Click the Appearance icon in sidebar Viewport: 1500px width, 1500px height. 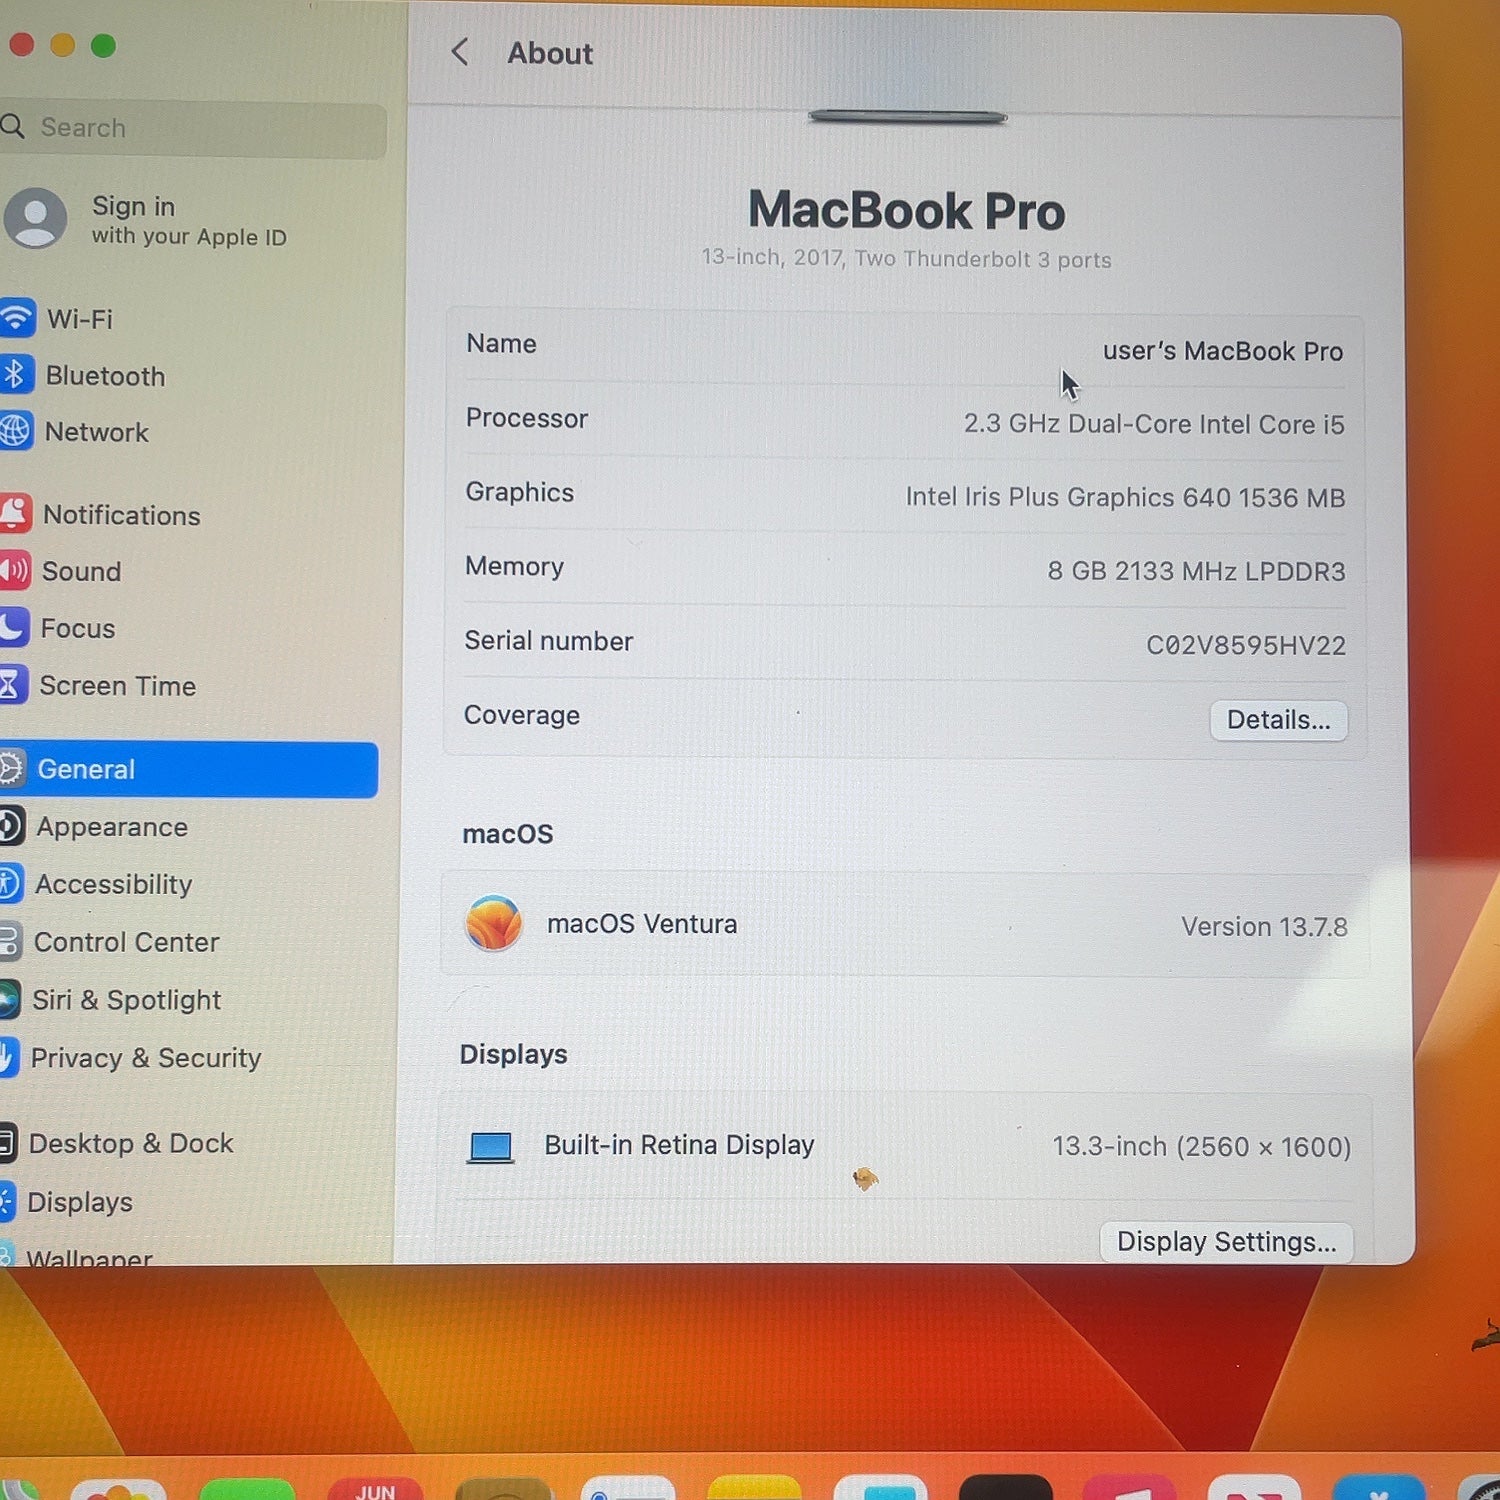point(10,826)
